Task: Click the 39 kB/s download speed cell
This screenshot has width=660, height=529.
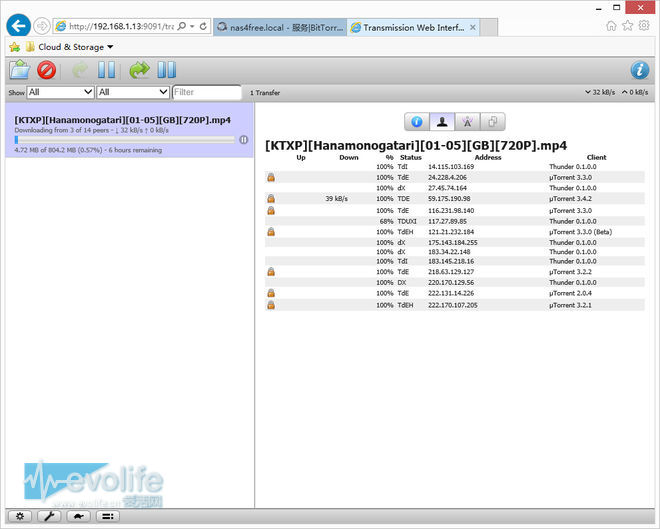Action: tap(336, 199)
